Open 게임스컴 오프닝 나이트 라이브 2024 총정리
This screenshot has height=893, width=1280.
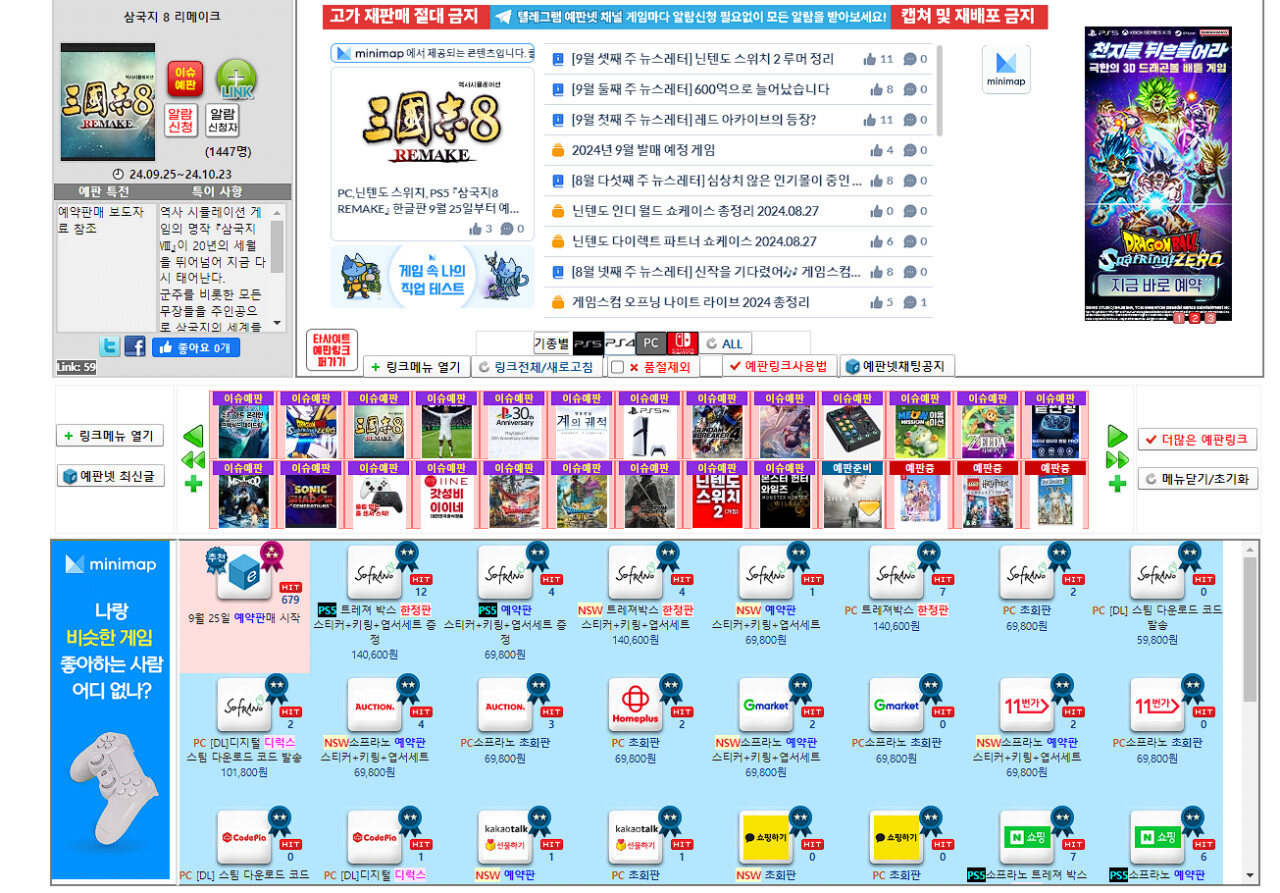(x=691, y=302)
